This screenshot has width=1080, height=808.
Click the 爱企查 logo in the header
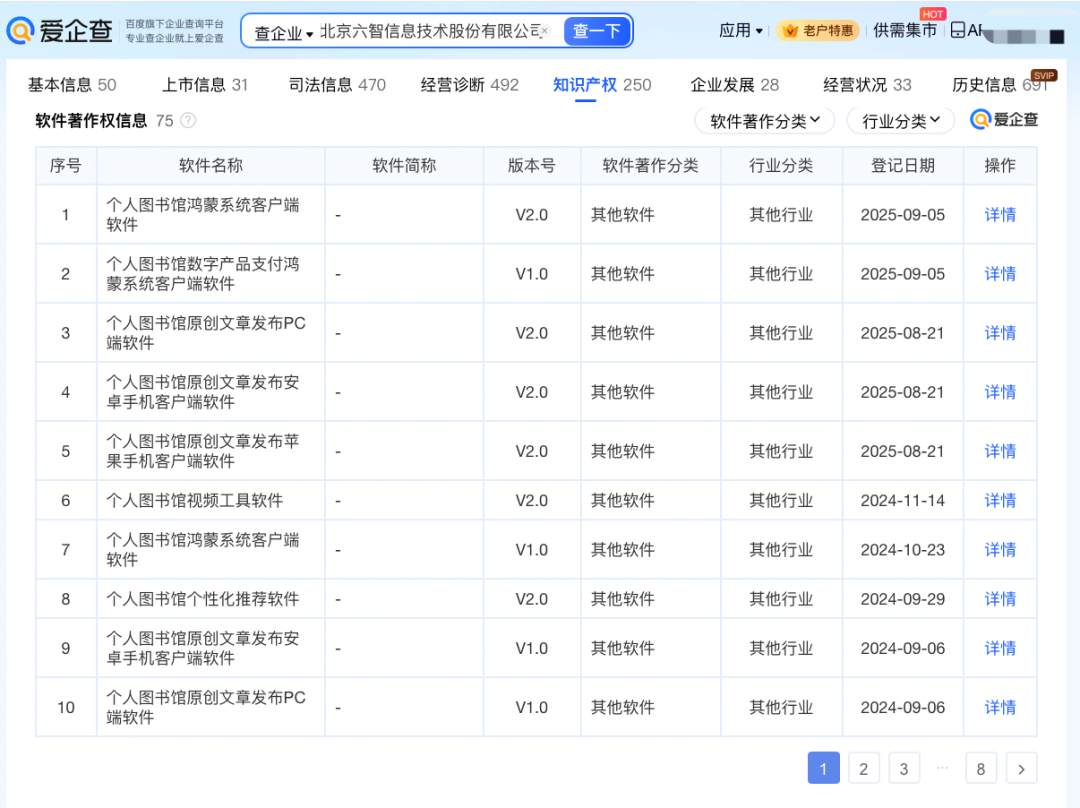point(62,31)
